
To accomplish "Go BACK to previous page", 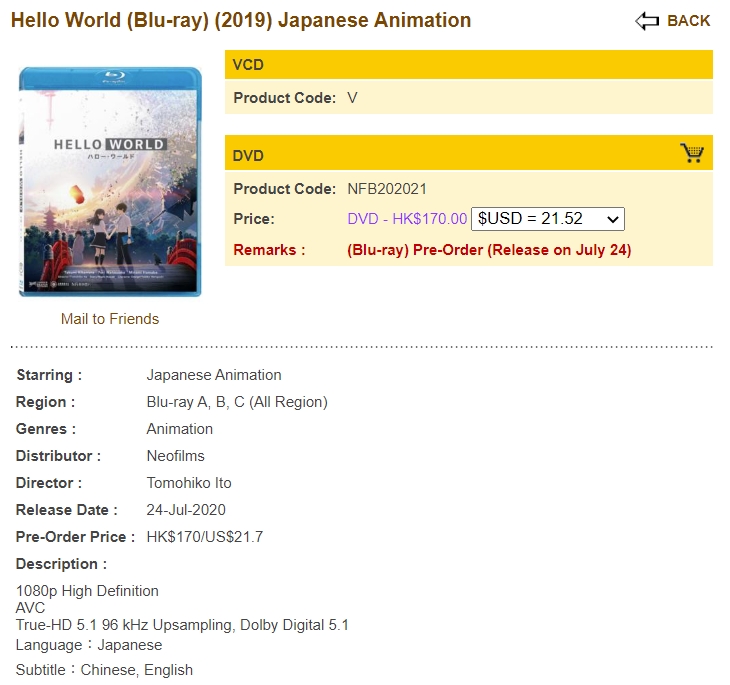I will click(x=688, y=21).
